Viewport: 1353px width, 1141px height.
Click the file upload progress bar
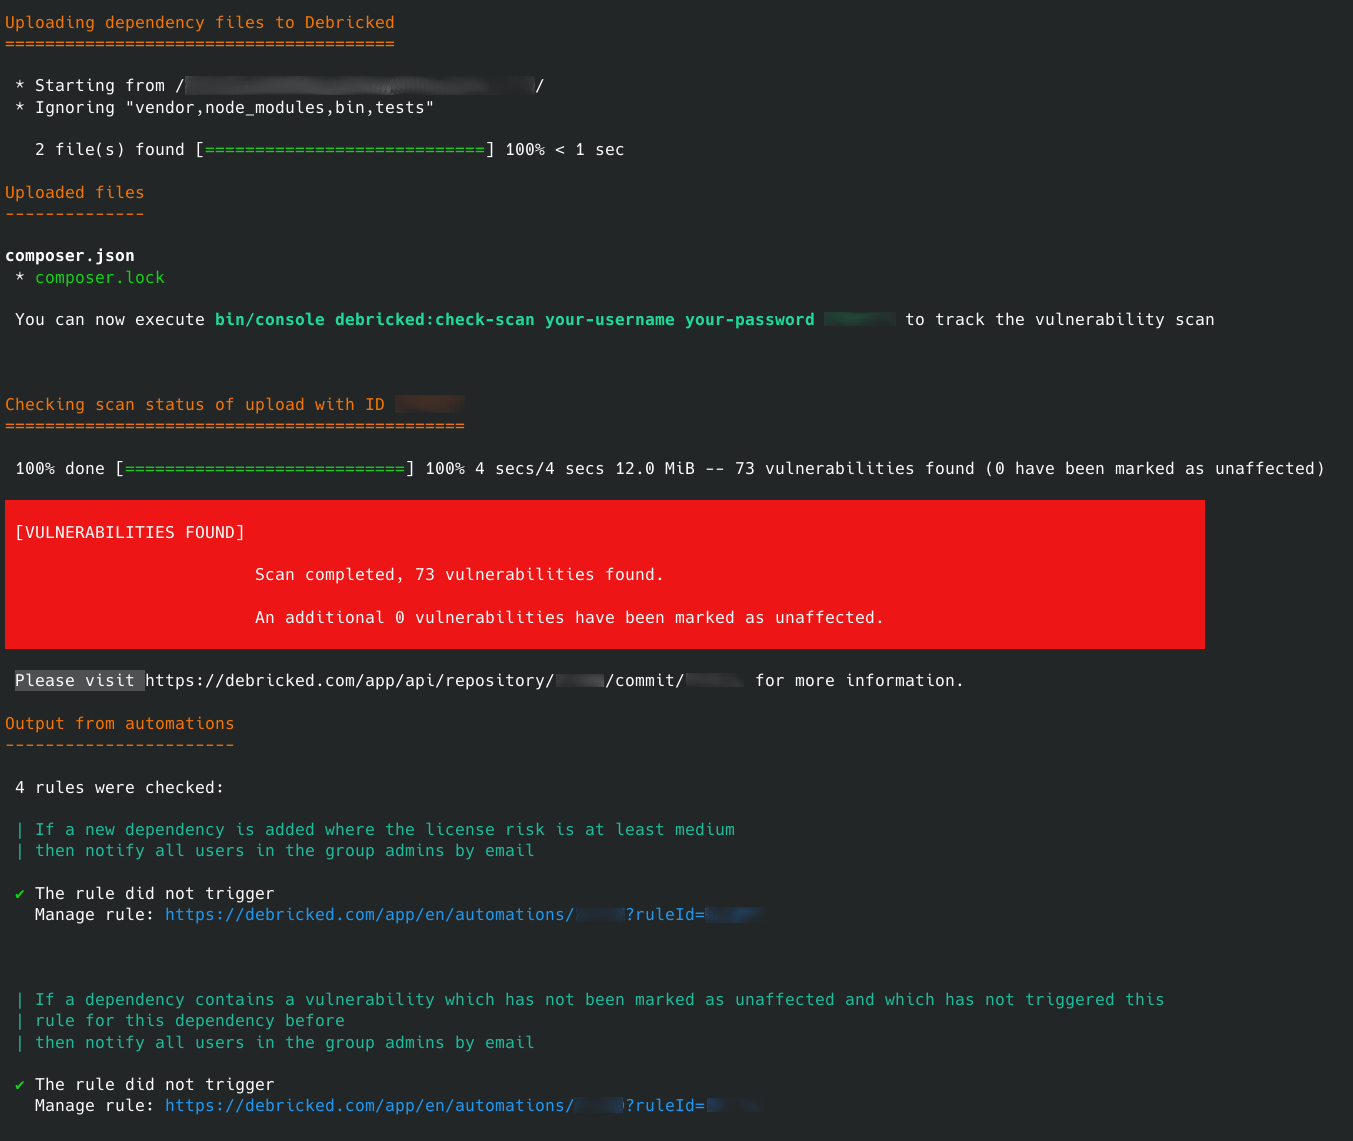(345, 149)
